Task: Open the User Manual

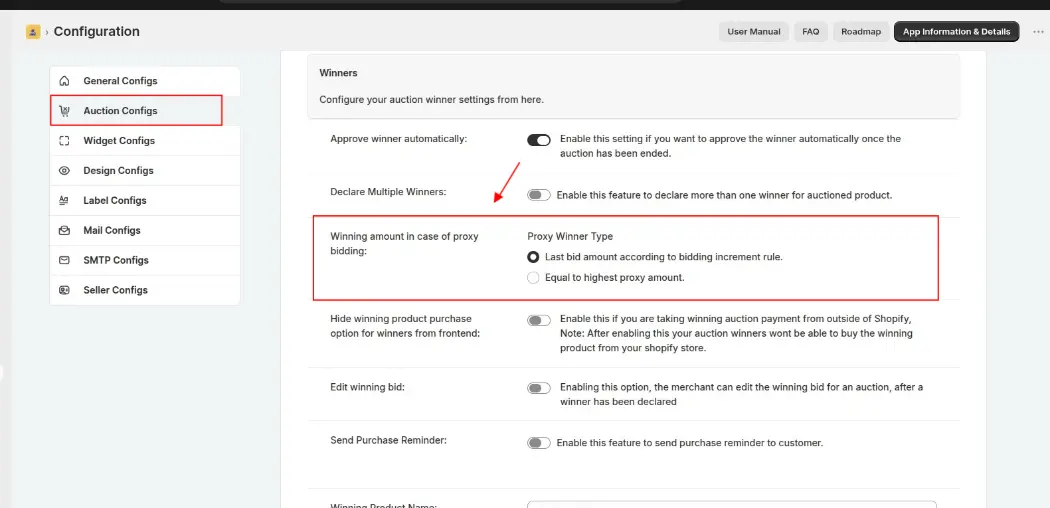Action: 753,31
